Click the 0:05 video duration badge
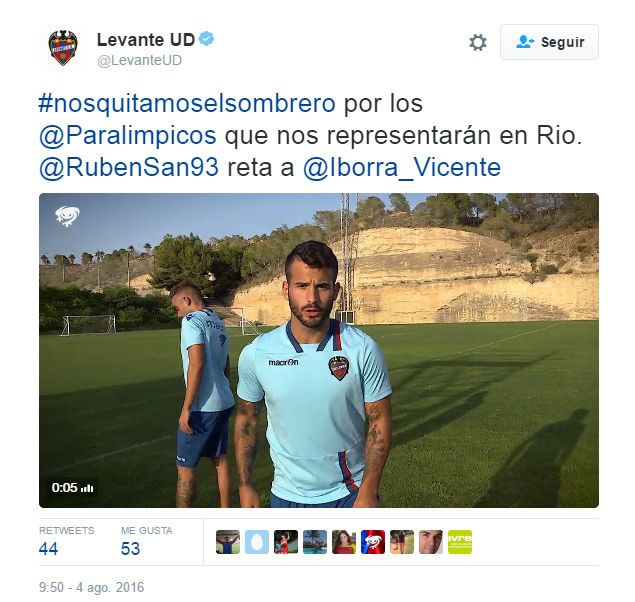 [72, 487]
